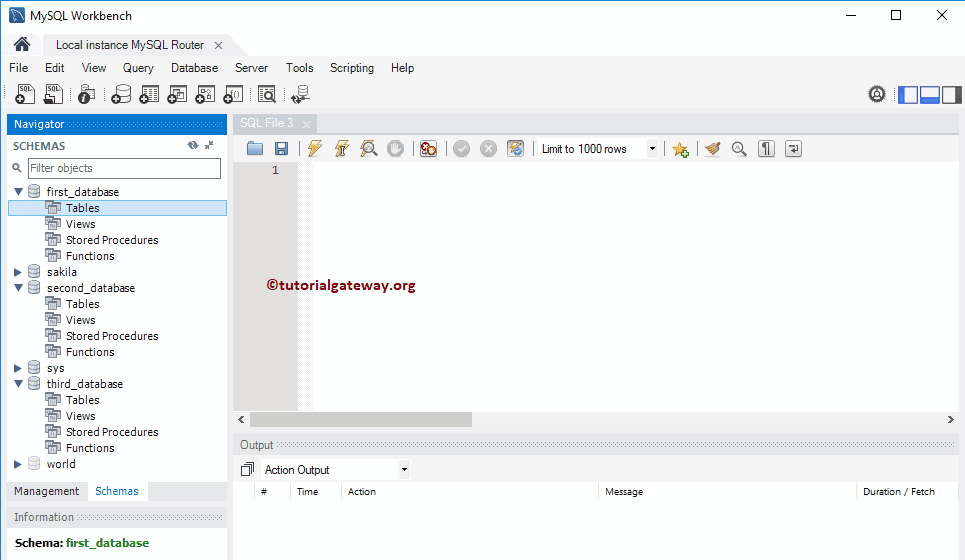The width and height of the screenshot is (965, 560).
Task: Open Workbench preferences gear icon
Action: pyautogui.click(x=876, y=94)
